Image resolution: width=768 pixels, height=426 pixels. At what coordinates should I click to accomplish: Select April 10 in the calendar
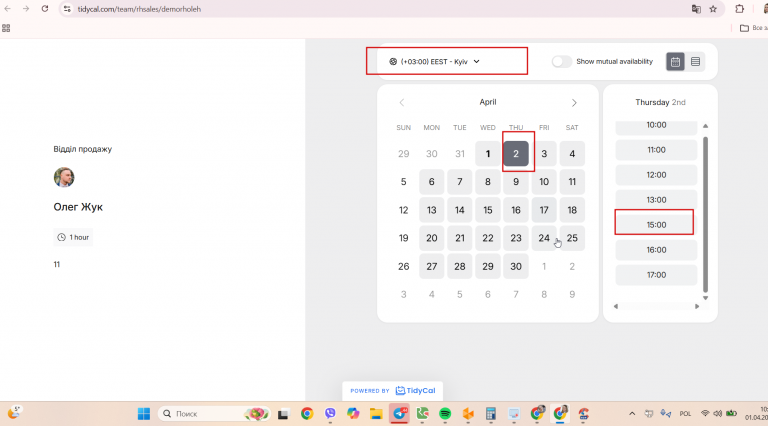(x=544, y=182)
